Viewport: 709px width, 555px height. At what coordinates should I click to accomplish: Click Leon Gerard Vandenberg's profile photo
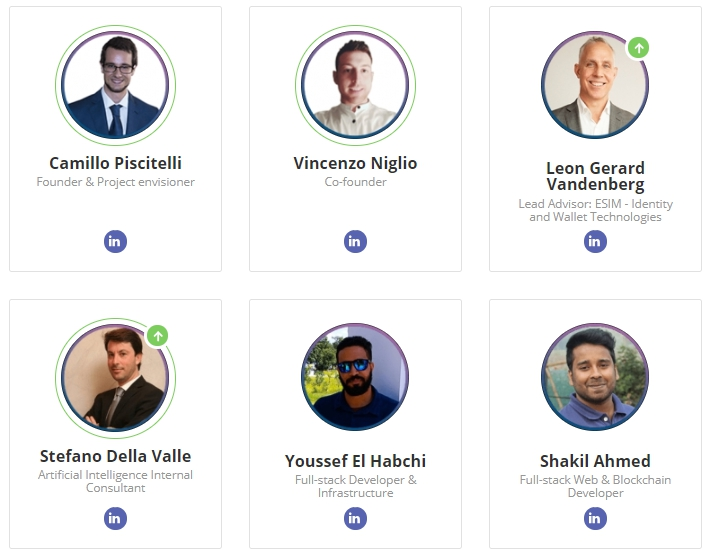pos(595,85)
